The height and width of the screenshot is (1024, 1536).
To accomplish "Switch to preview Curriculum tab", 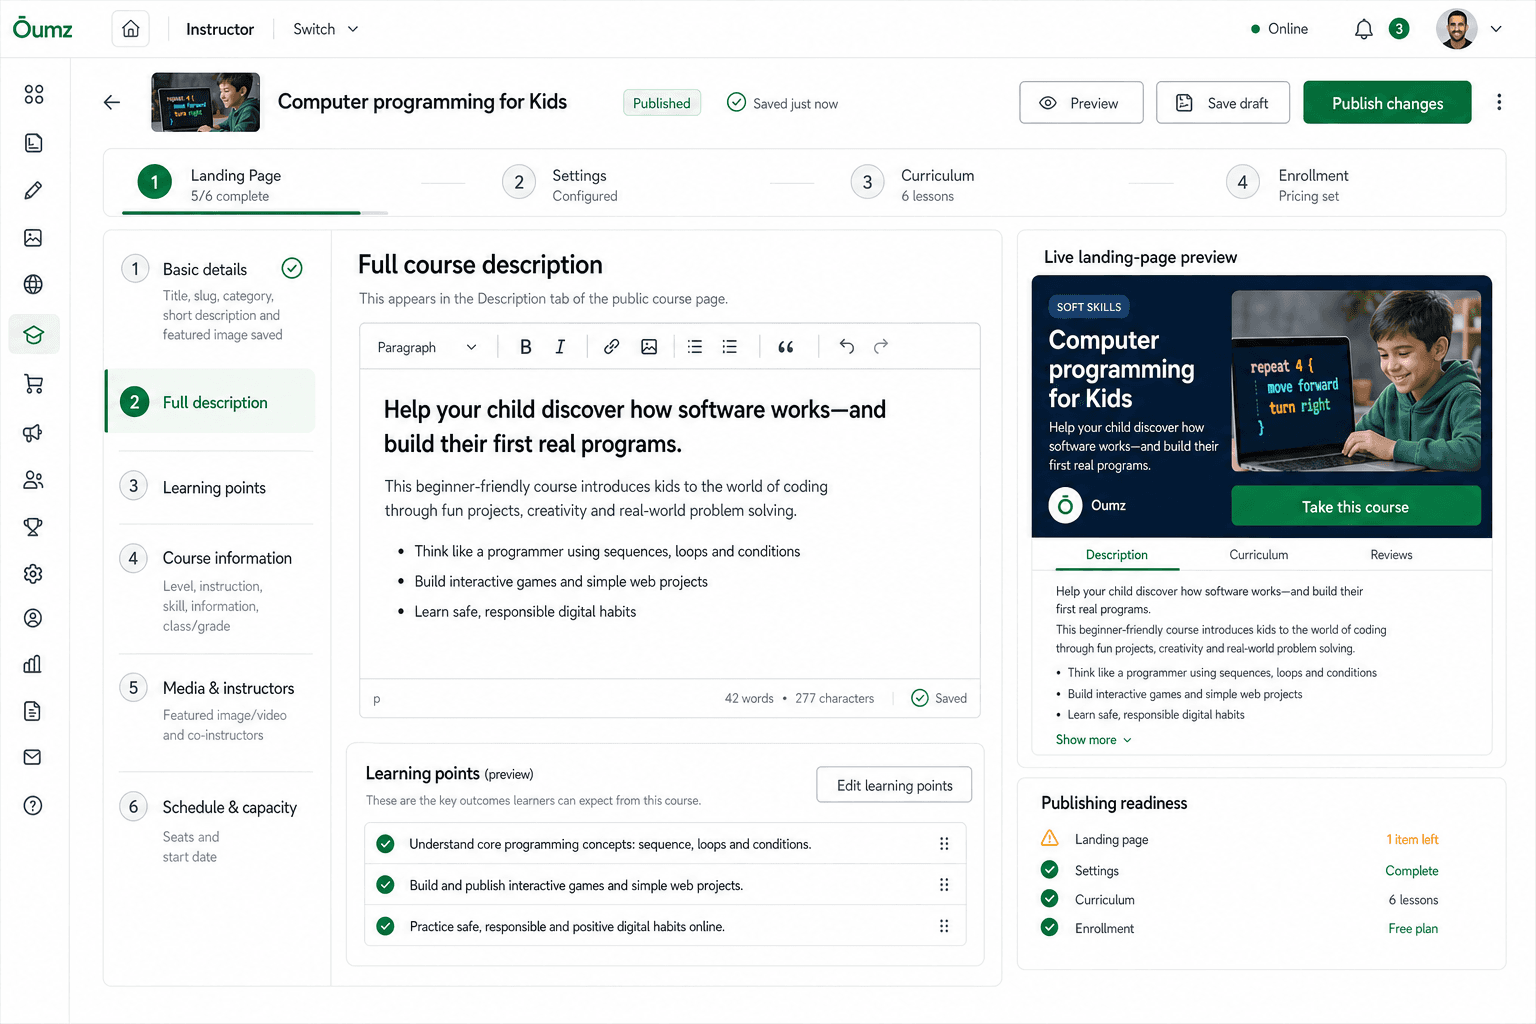I will [1258, 555].
